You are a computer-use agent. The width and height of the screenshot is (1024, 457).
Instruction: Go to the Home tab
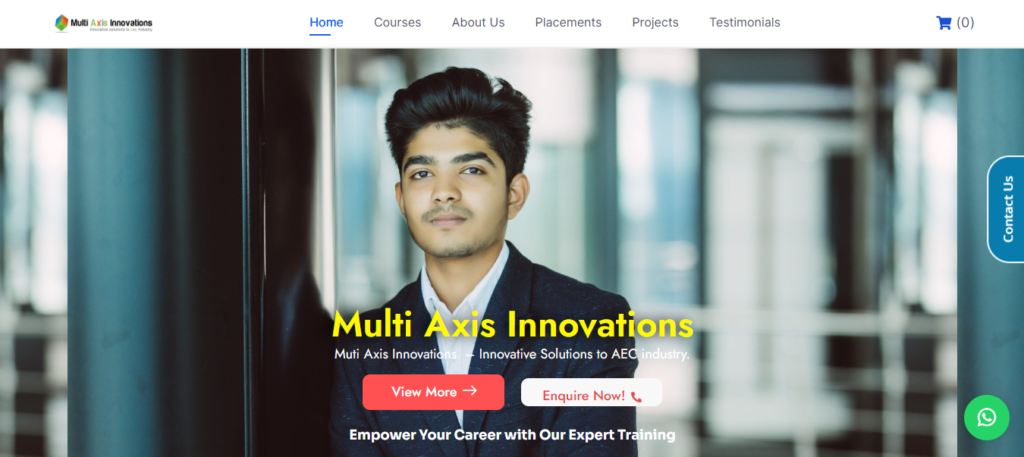coord(327,23)
